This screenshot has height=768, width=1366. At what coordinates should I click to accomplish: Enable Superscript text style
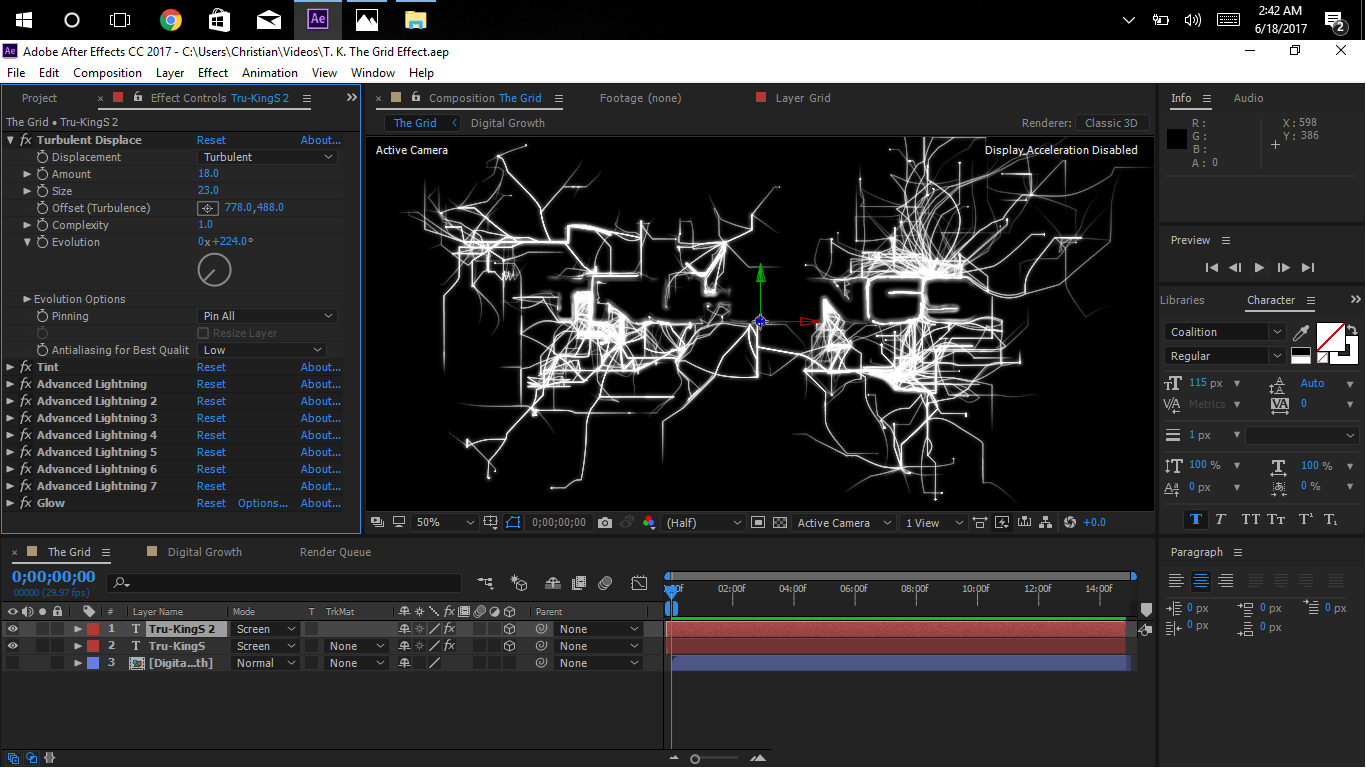coord(1305,519)
